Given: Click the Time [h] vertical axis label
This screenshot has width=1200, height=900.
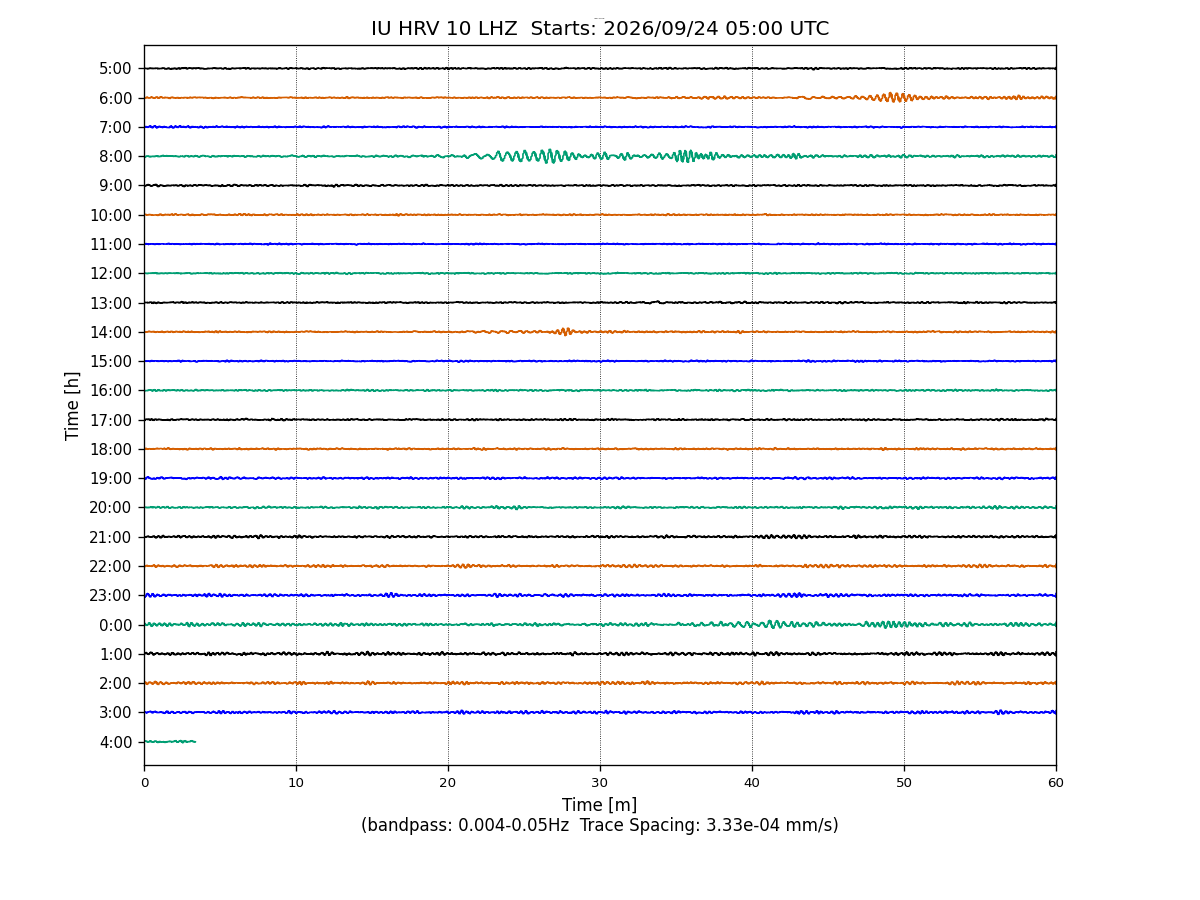Looking at the screenshot, I should tap(73, 405).
